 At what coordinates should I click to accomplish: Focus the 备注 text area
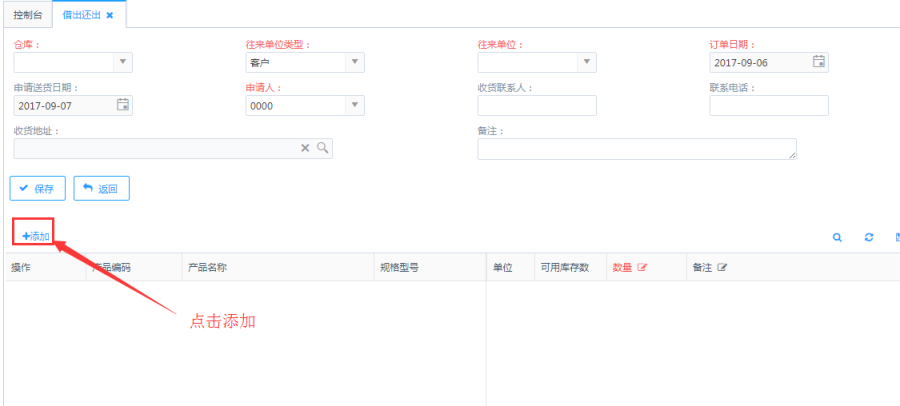(637, 149)
